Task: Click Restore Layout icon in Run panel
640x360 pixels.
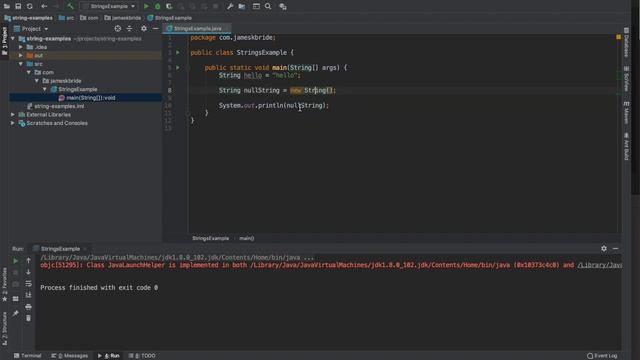Action: coord(16,298)
